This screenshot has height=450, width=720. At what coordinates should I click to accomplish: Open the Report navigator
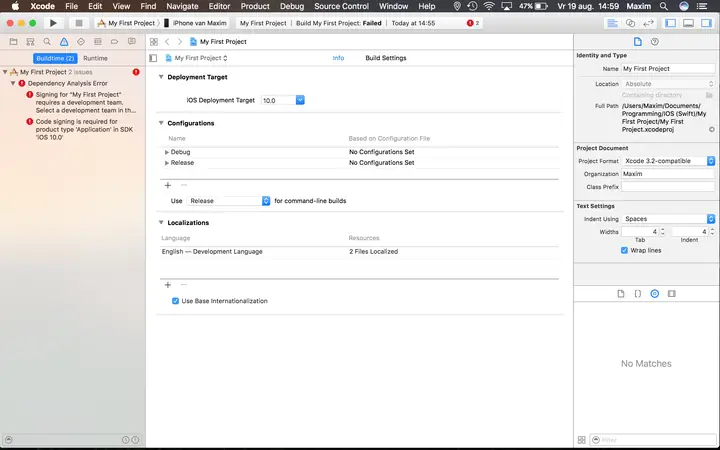point(132,42)
